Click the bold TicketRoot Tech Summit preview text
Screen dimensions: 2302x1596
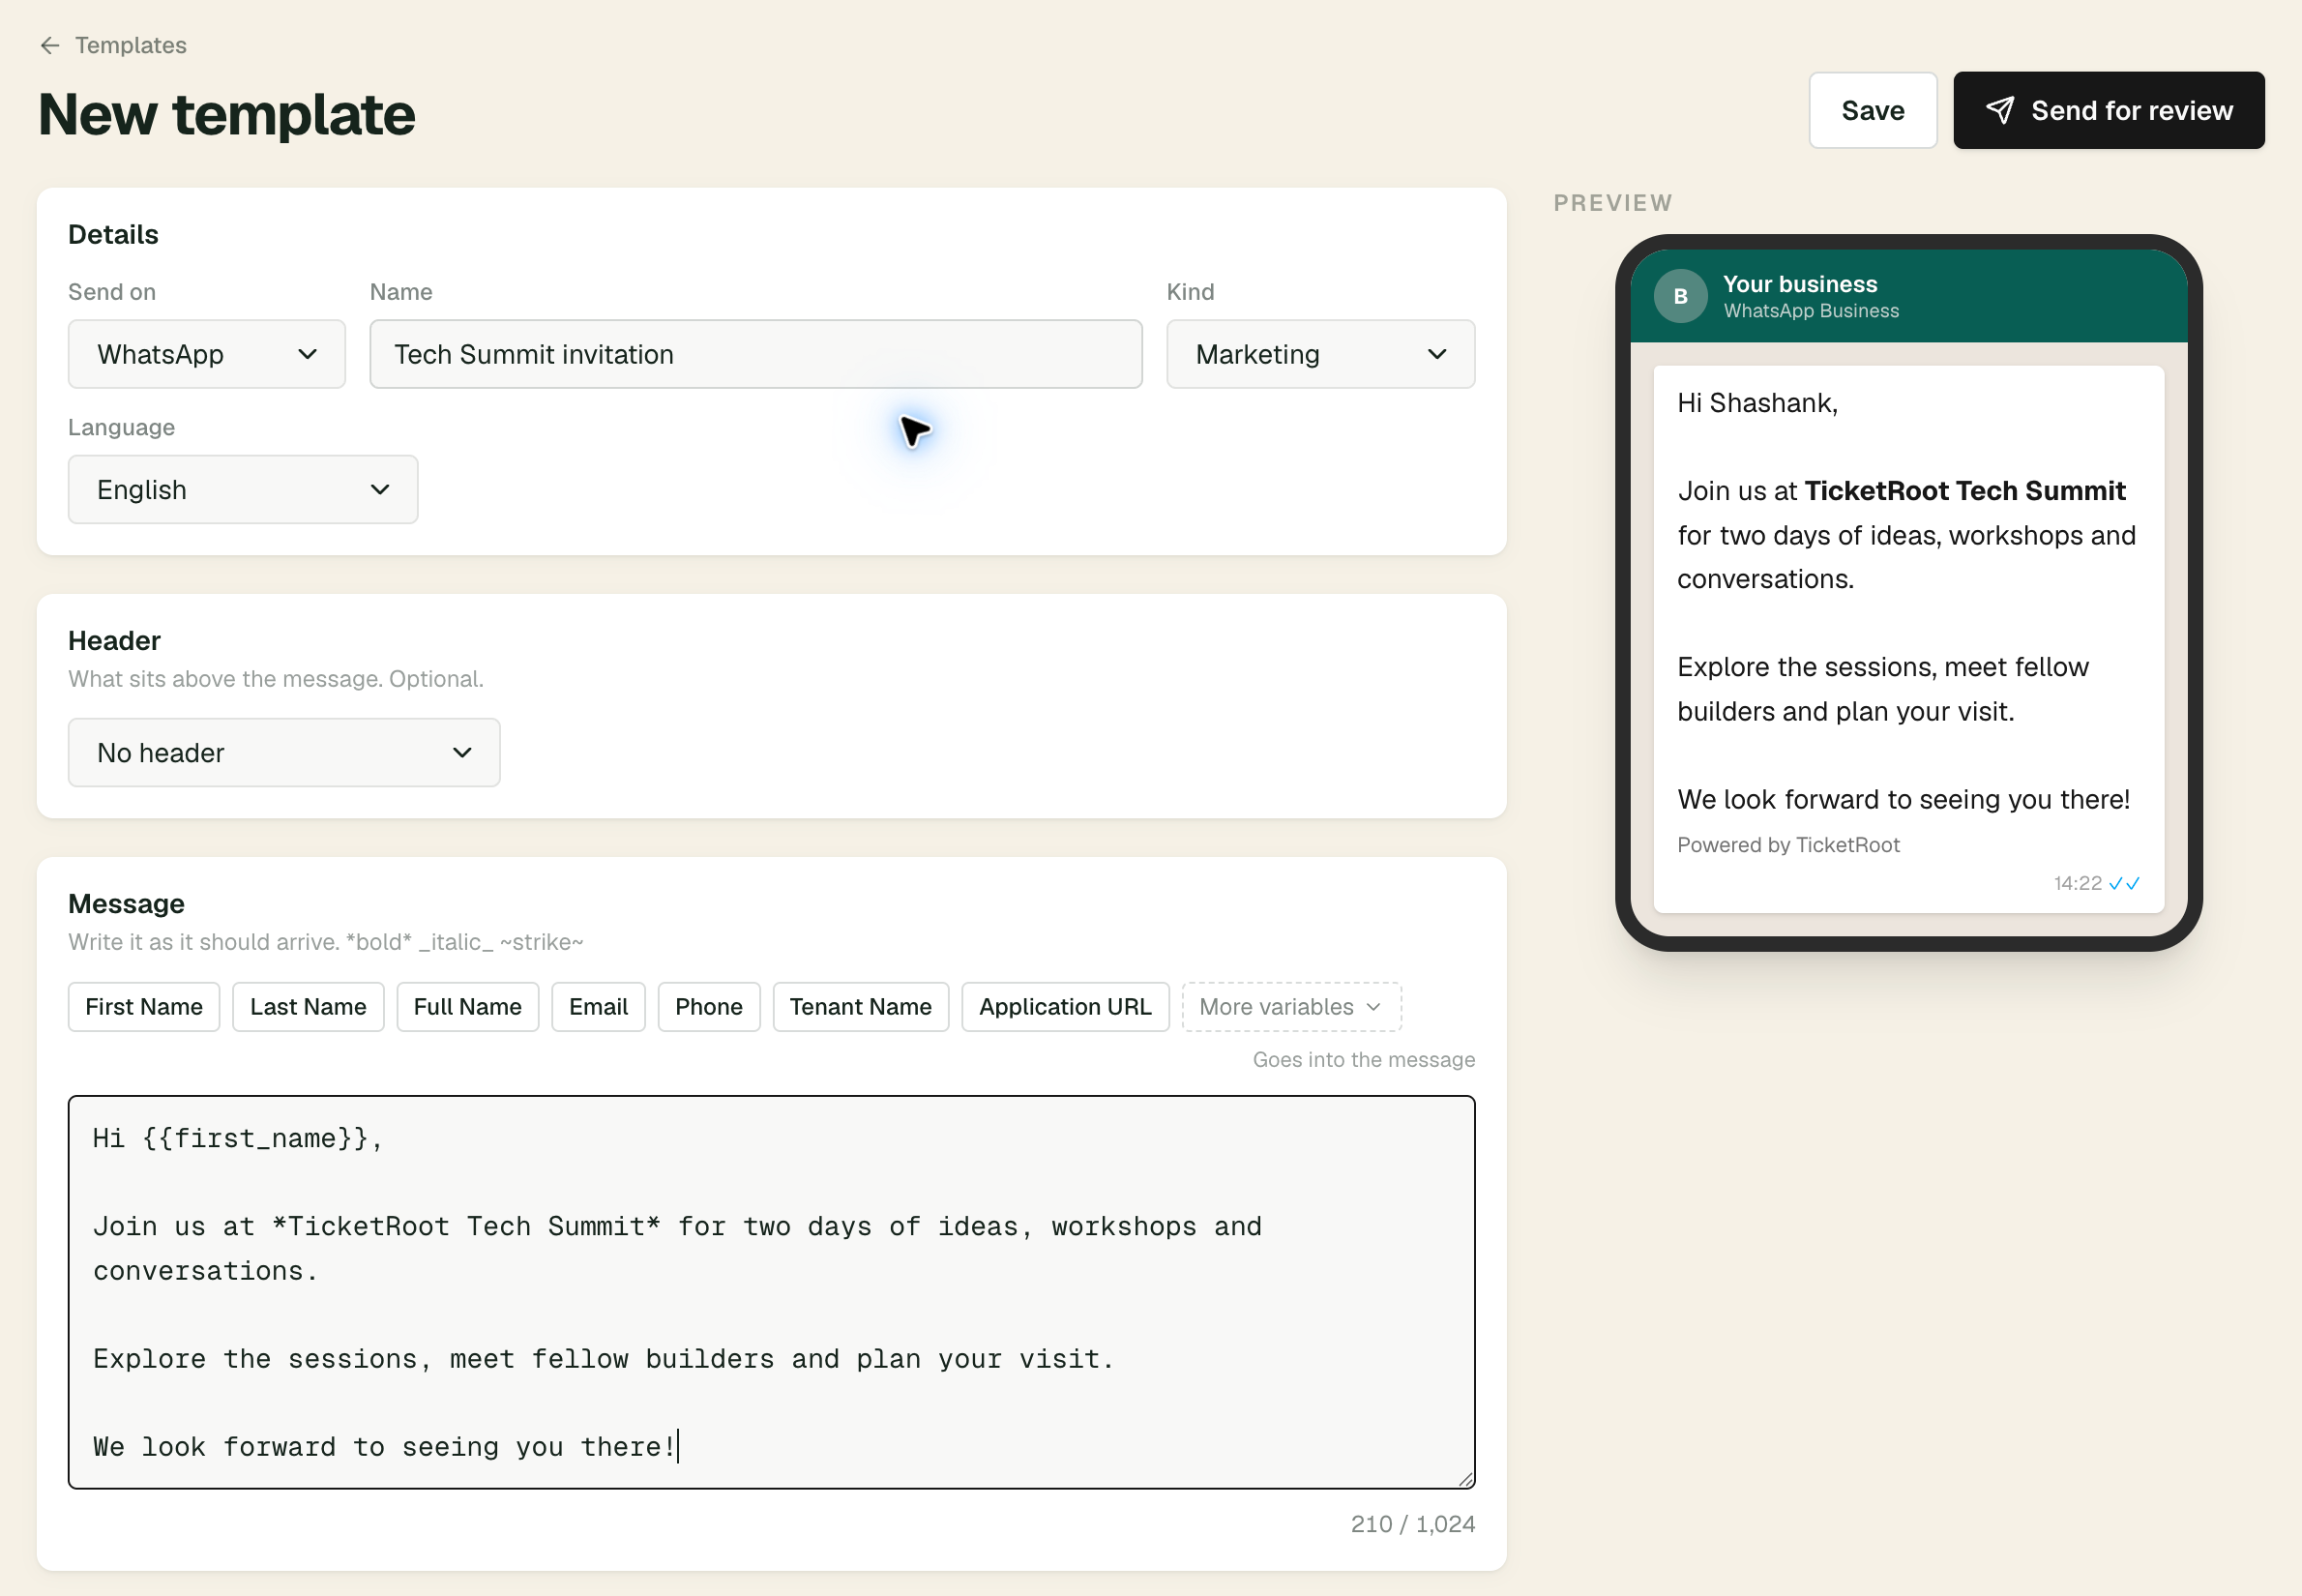pyautogui.click(x=1964, y=491)
